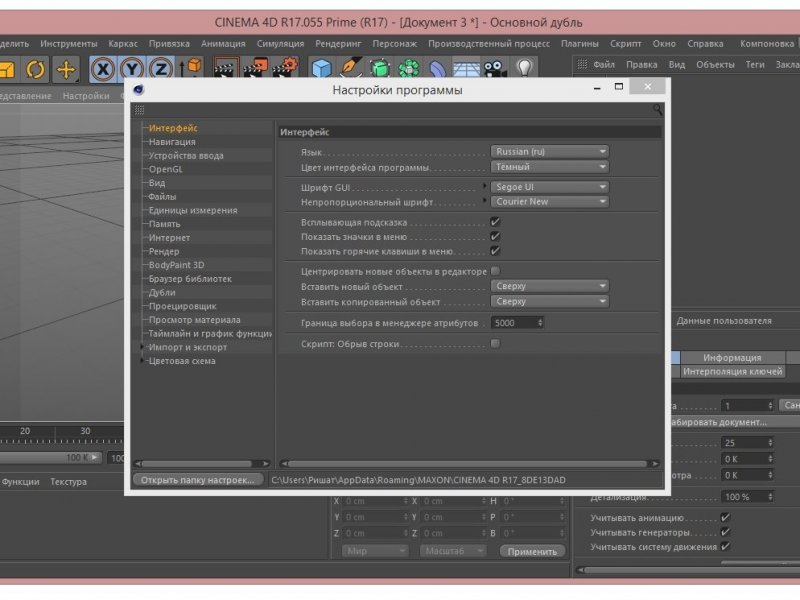Switch to Интерполяция ключей tab
The image size is (800, 600).
[x=732, y=371]
